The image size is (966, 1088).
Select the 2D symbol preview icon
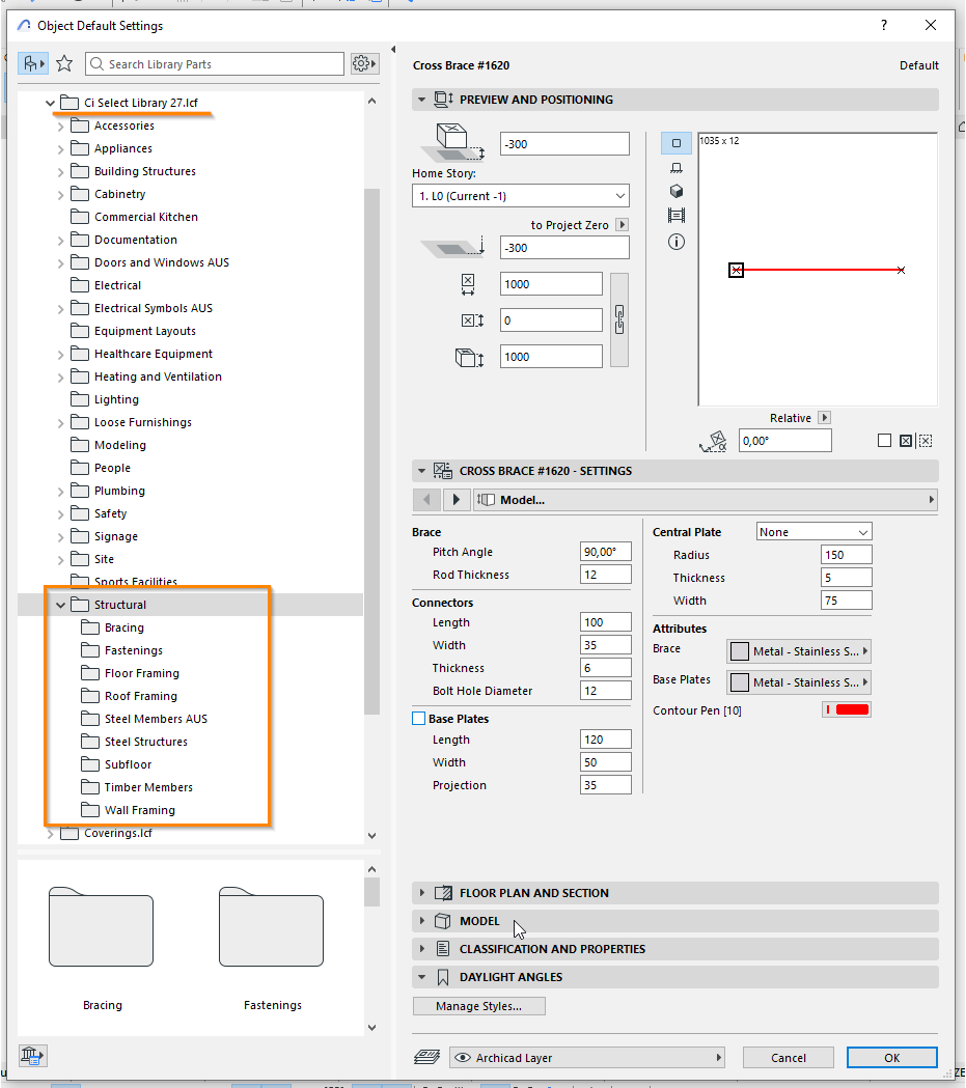pos(676,143)
